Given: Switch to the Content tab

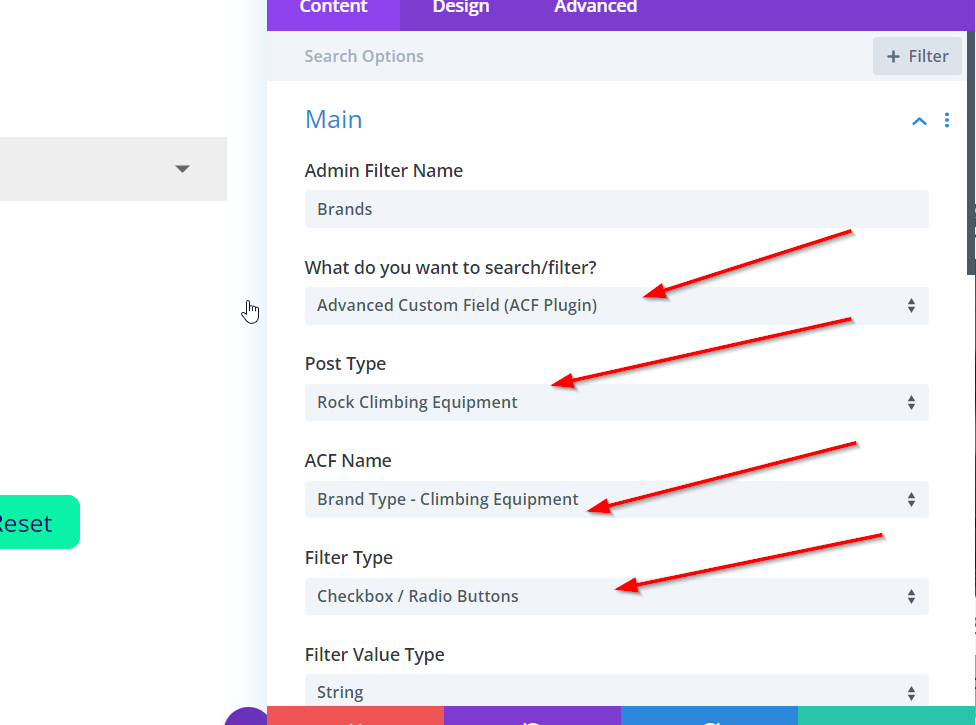Looking at the screenshot, I should pos(333,8).
